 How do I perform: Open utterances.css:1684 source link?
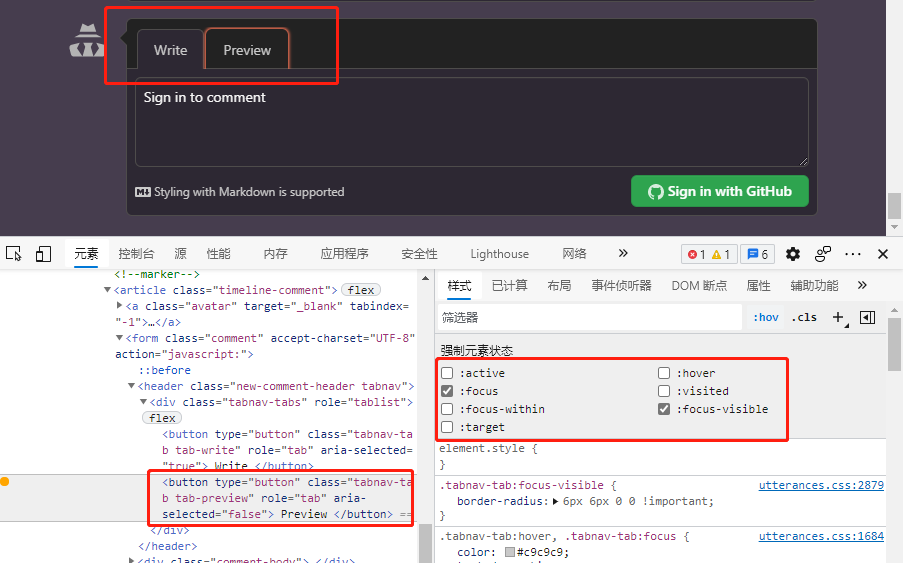tap(821, 536)
